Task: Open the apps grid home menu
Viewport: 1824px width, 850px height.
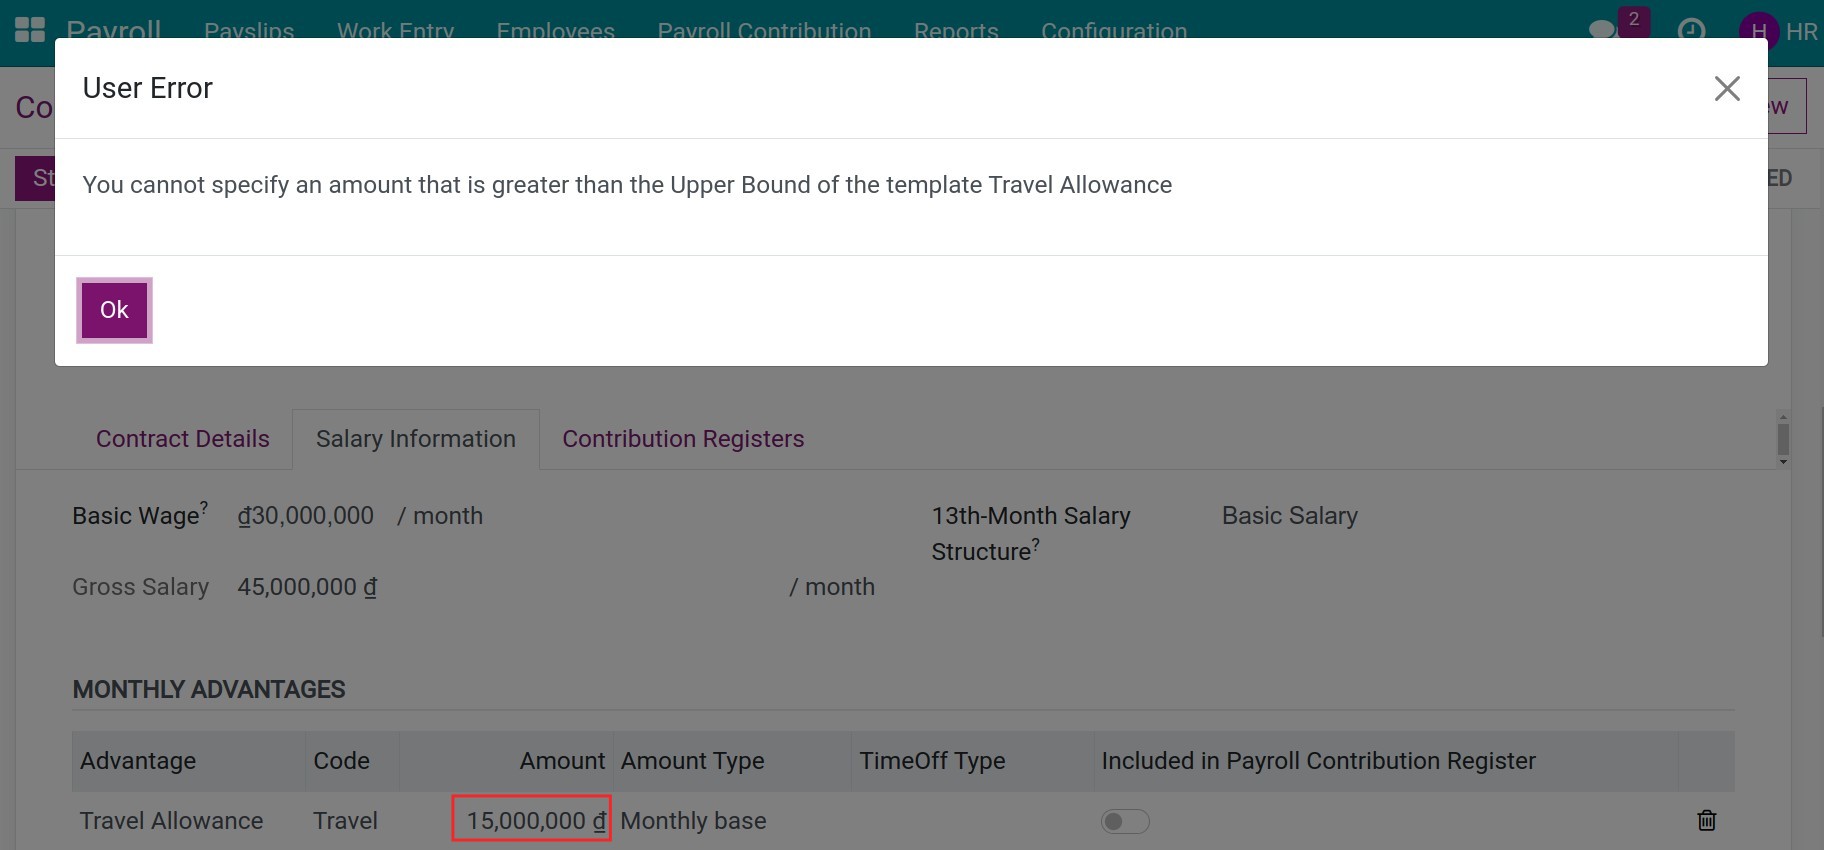Action: coord(30,29)
